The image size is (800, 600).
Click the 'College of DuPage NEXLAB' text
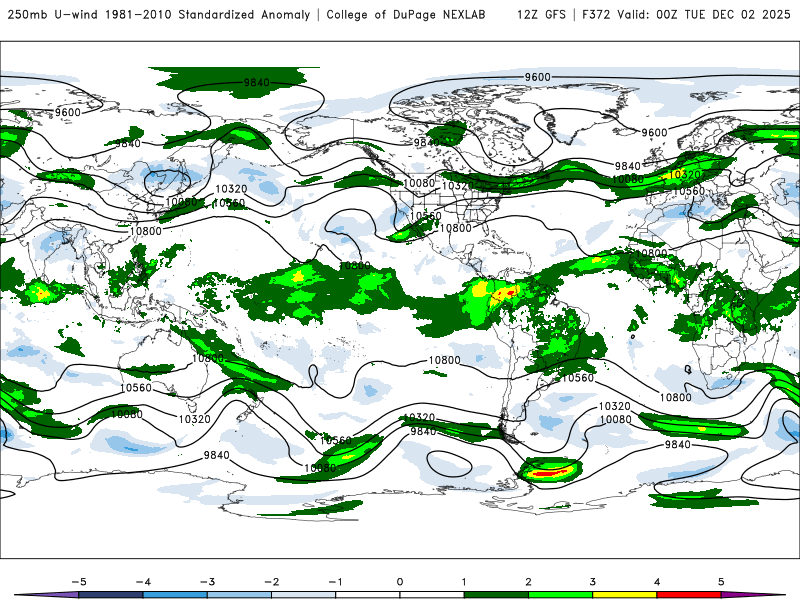(406, 14)
